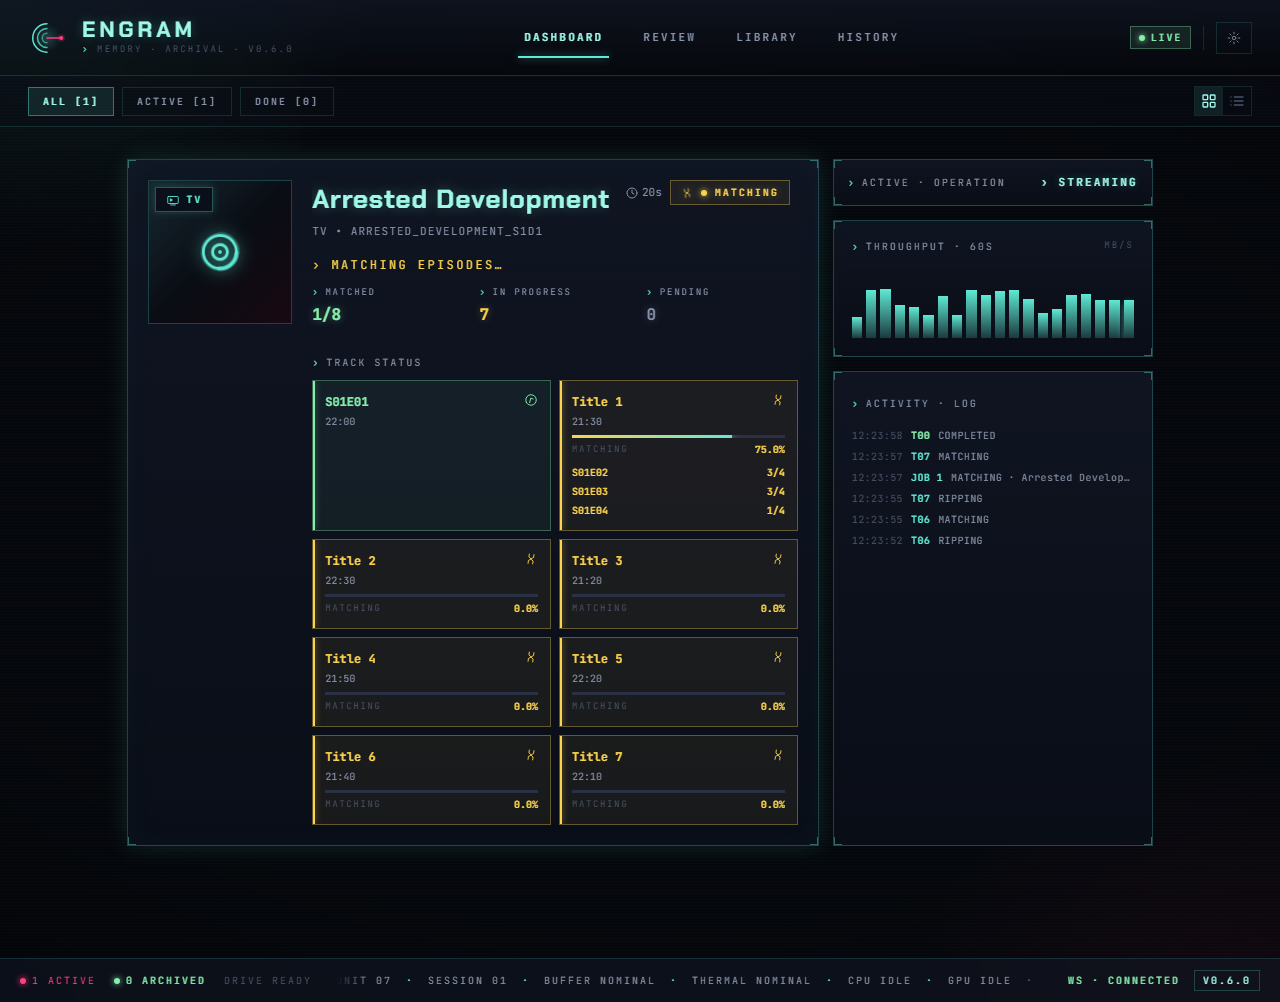
Task: Click the S01E04 candidate row
Action: coord(678,511)
